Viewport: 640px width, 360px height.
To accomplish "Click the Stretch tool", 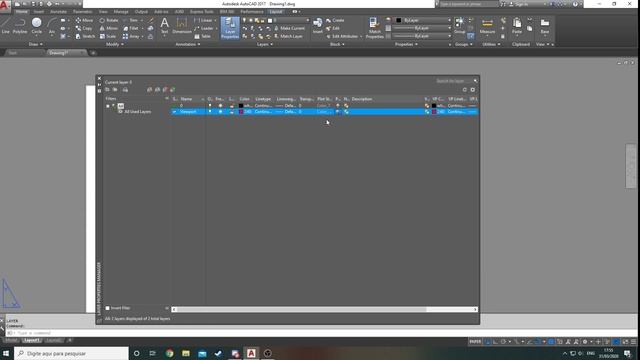I will [85, 36].
